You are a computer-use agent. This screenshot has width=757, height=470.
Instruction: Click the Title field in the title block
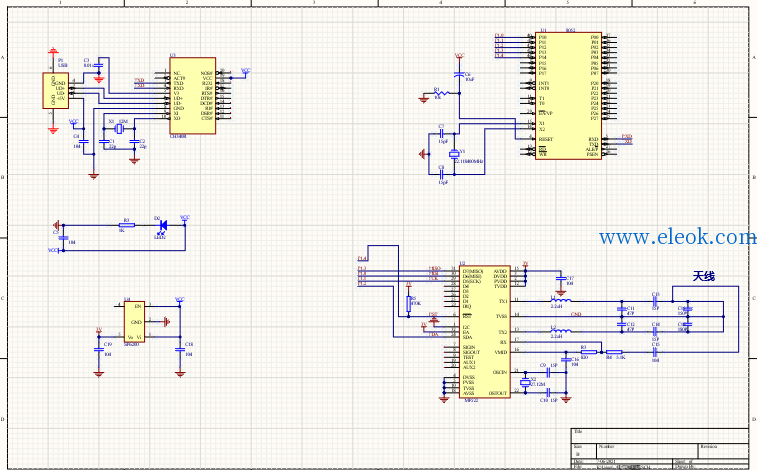tap(660, 436)
